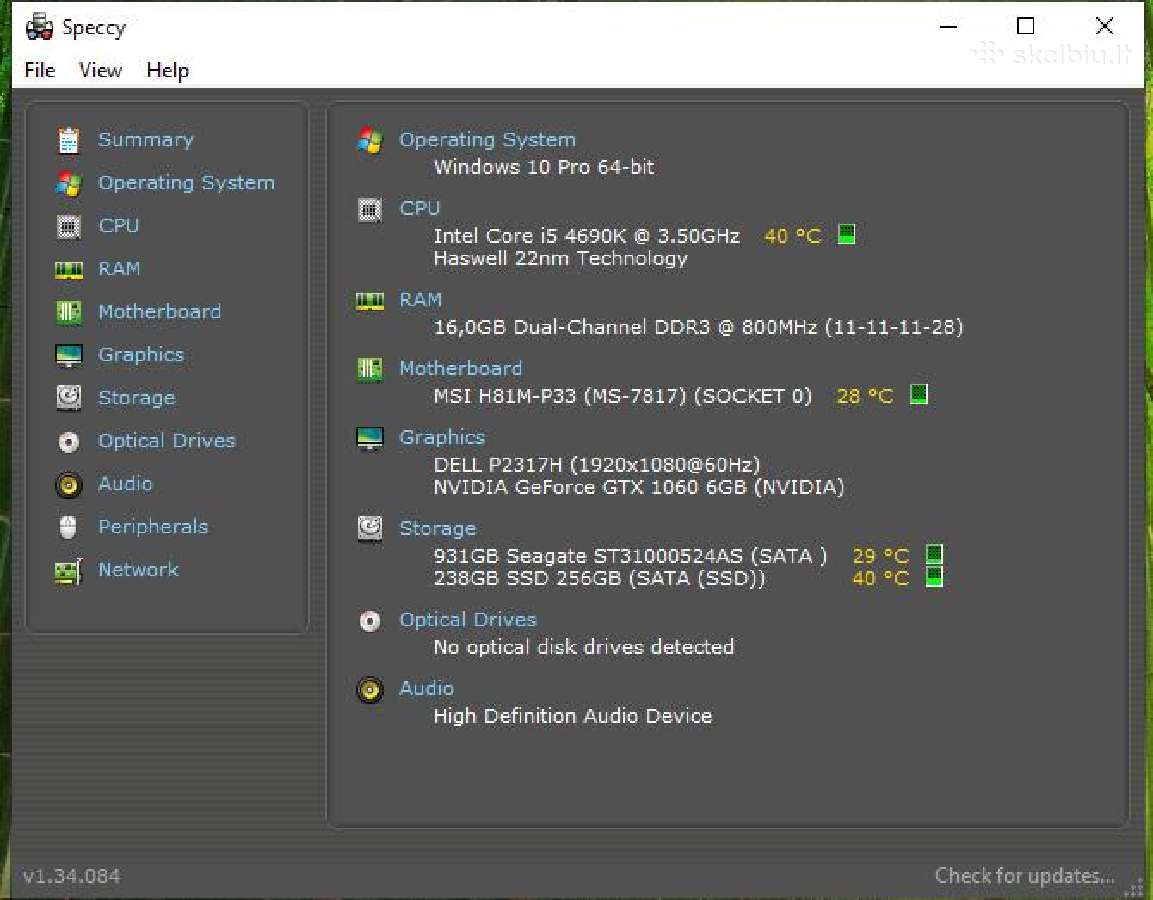Screen dimensions: 1153x900
Task: Click the Operating System heading link in summary
Action: [488, 140]
